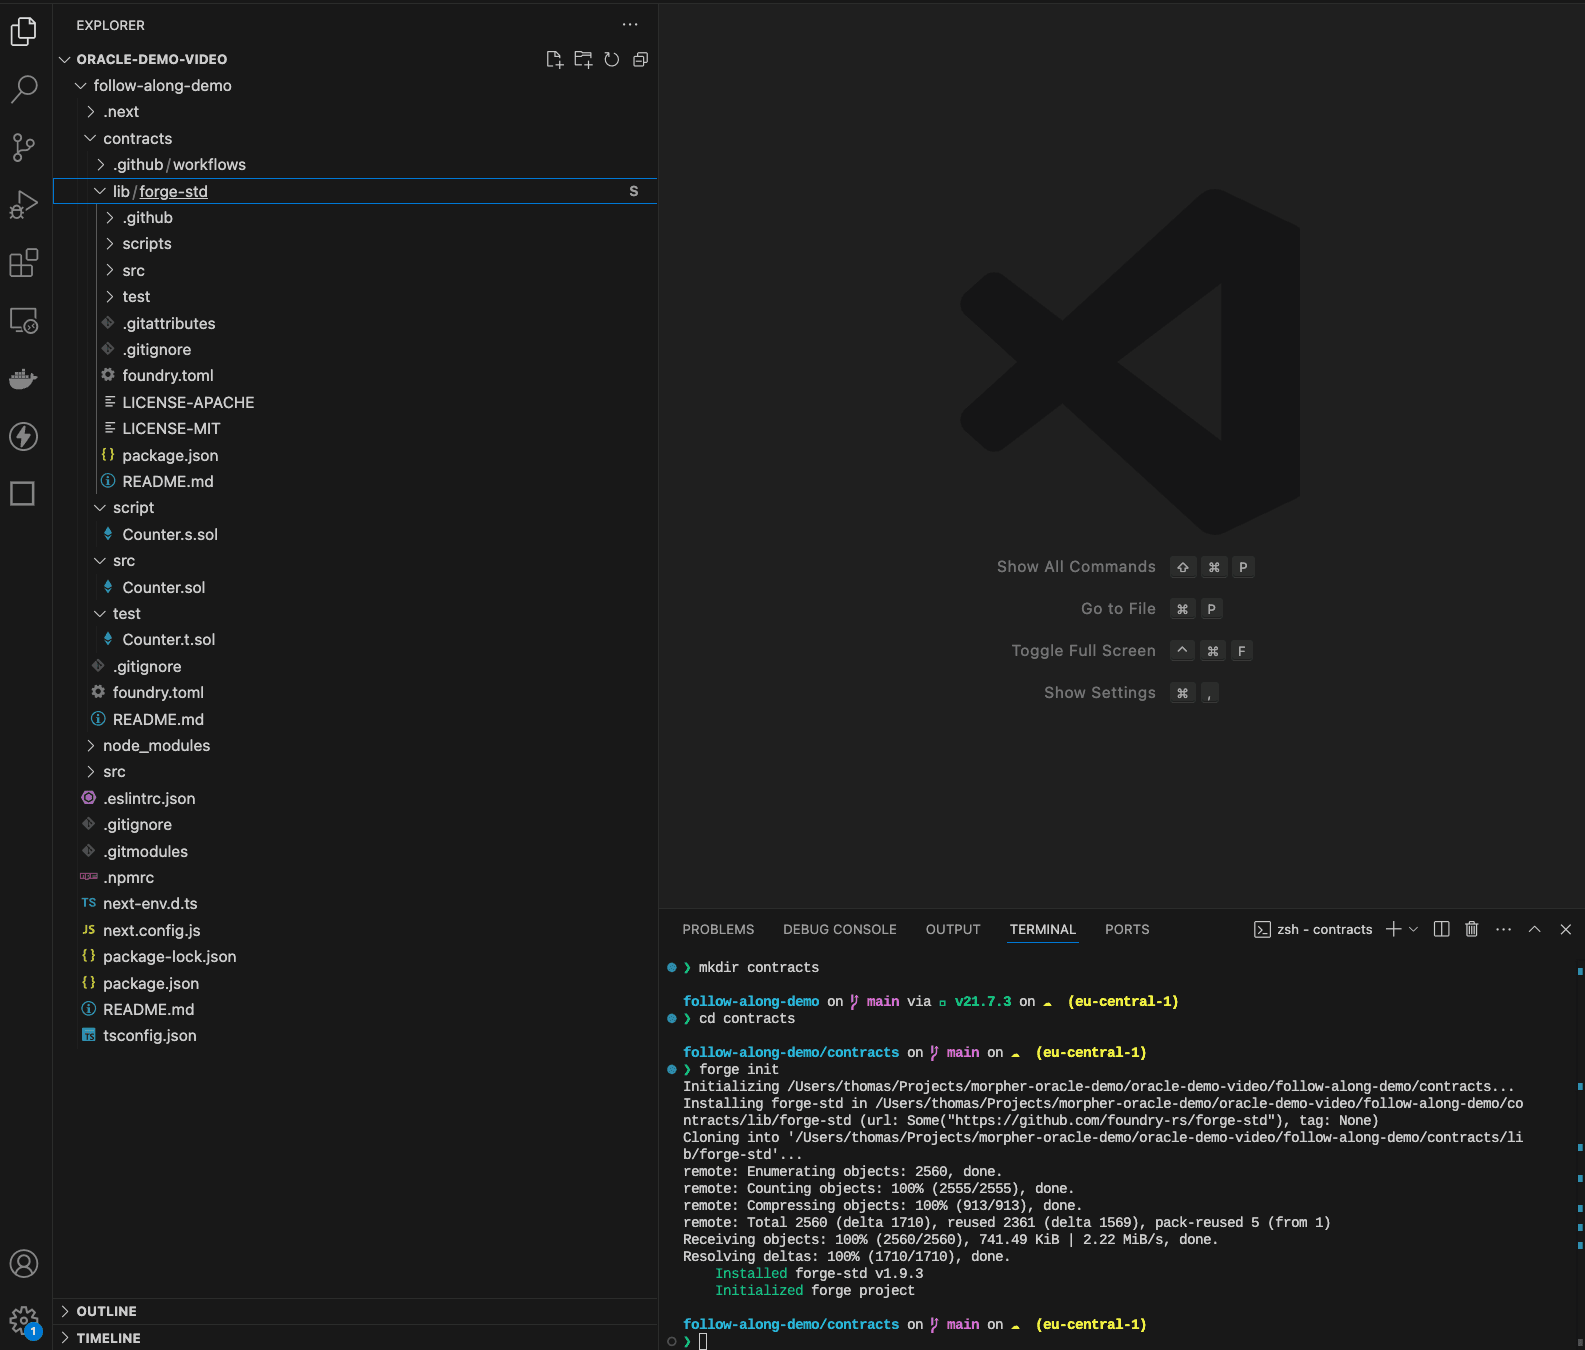Open Counter.s.sol file
This screenshot has height=1350, width=1585.
355,535
